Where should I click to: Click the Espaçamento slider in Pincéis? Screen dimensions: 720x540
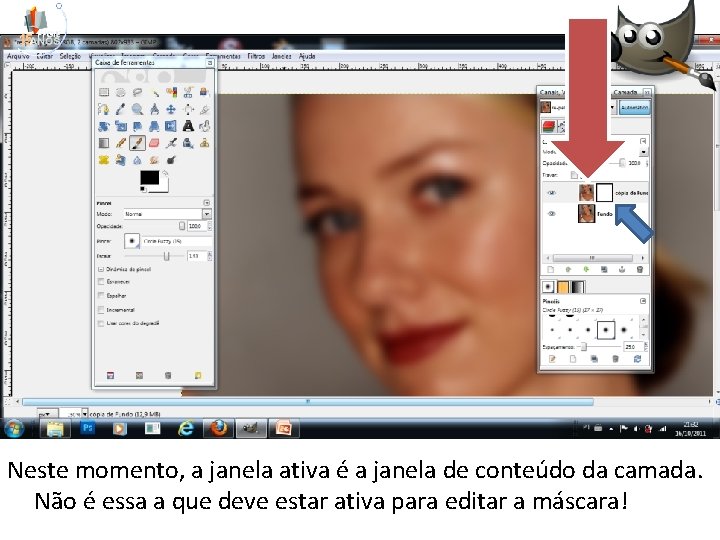coord(600,347)
